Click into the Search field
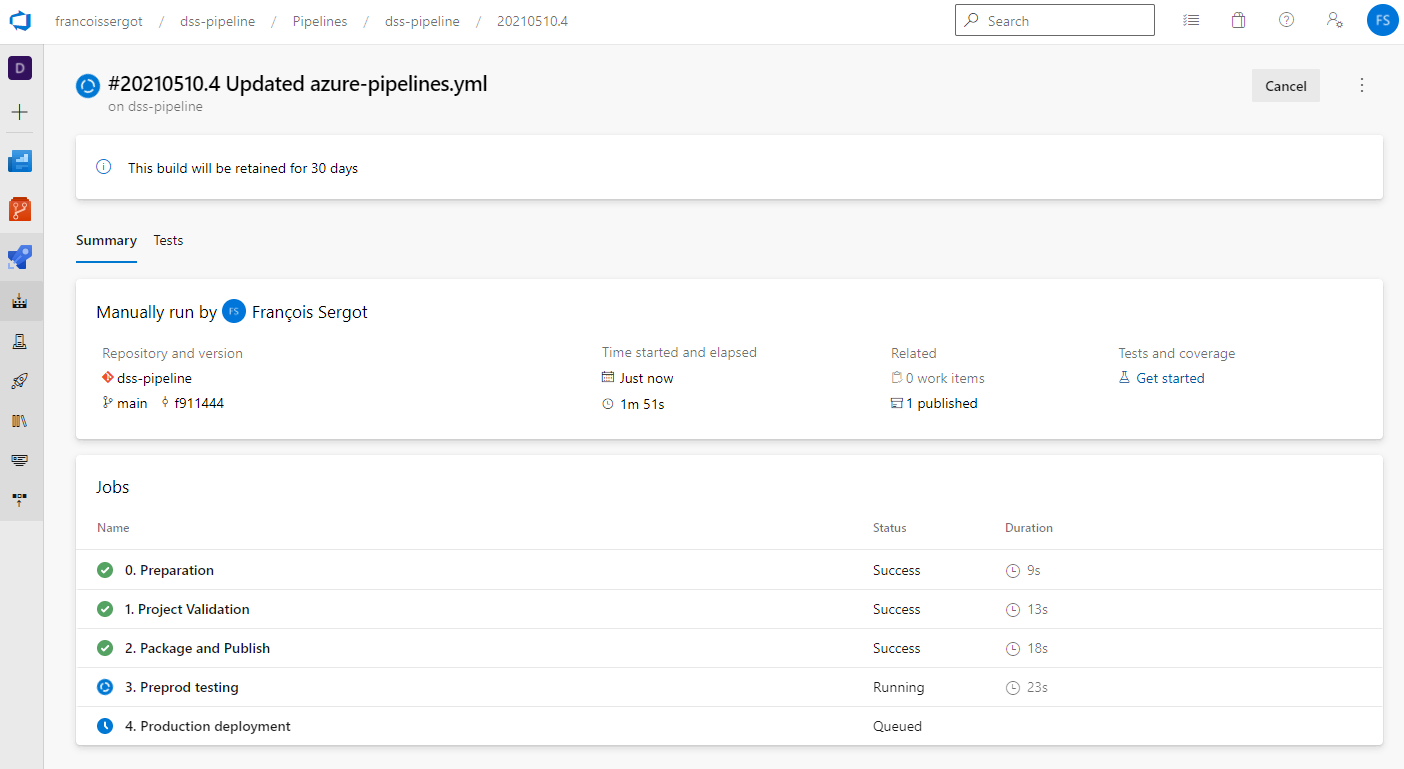1404x769 pixels. pyautogui.click(x=1054, y=20)
